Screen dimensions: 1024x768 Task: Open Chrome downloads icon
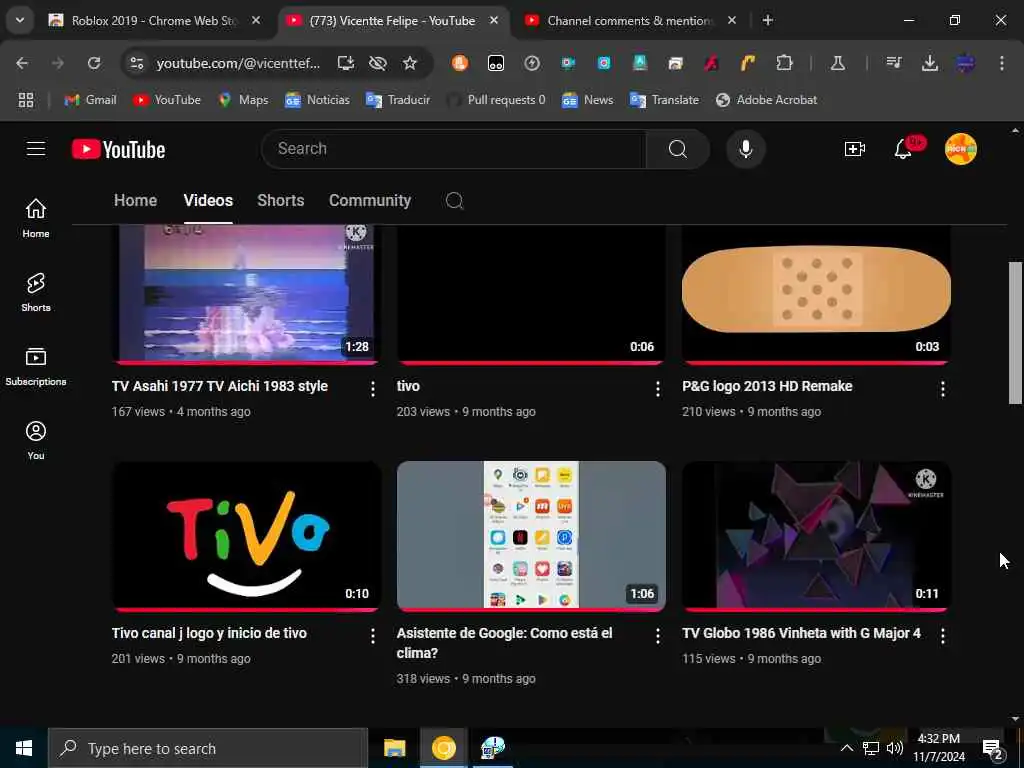929,63
